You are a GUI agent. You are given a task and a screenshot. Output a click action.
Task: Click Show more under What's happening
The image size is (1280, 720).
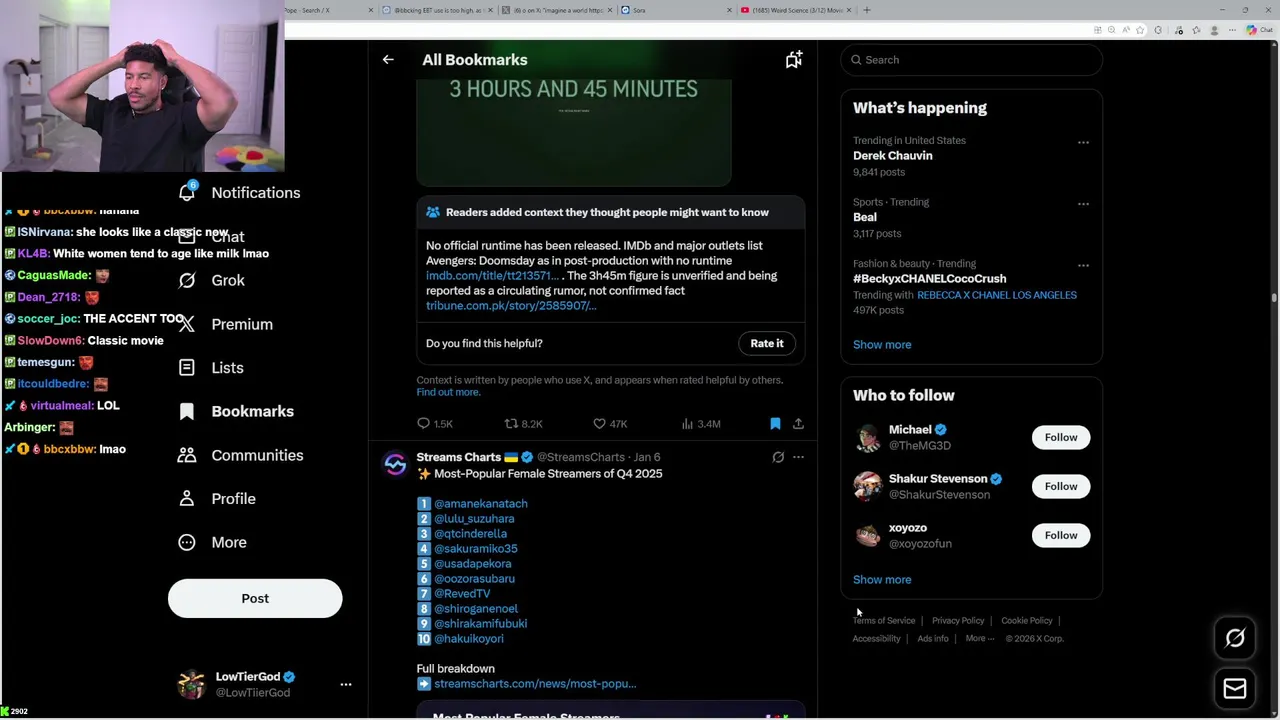click(882, 345)
